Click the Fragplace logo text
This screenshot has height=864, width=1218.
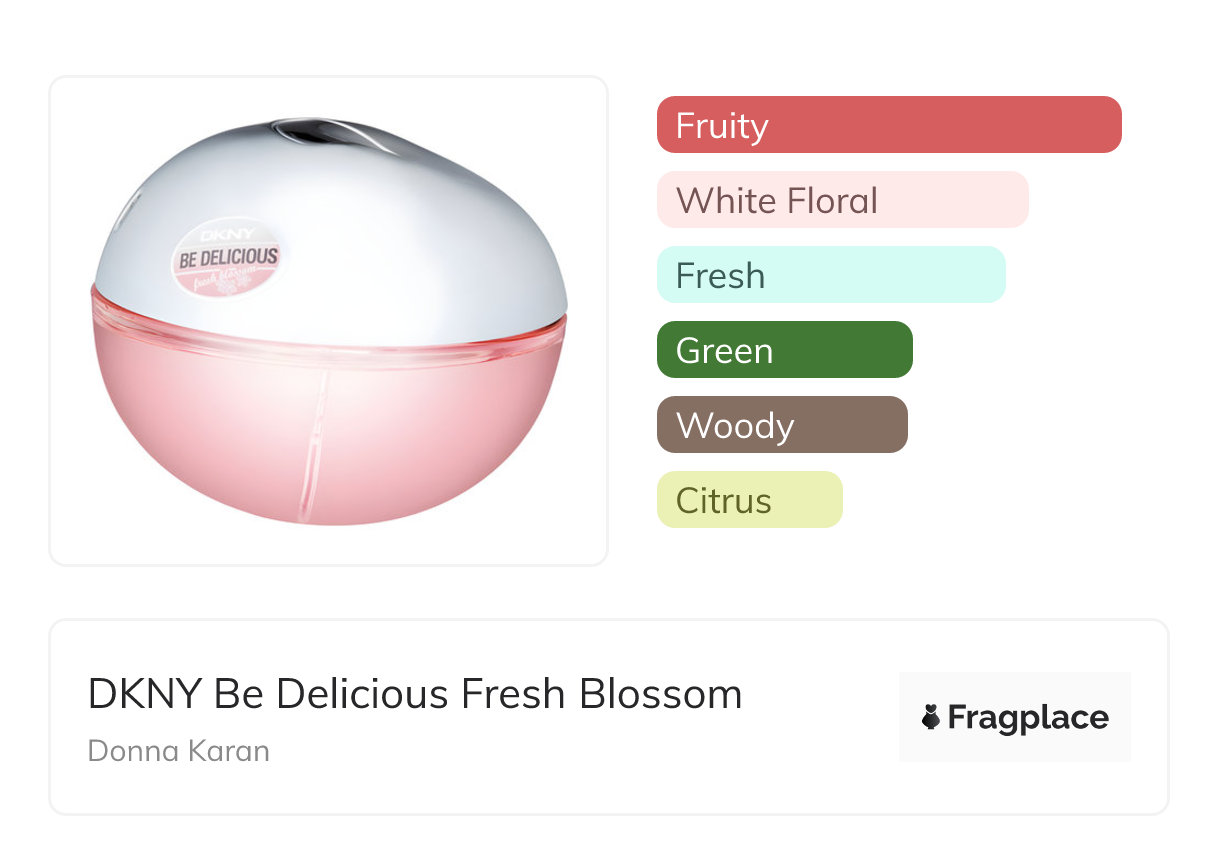[1028, 717]
